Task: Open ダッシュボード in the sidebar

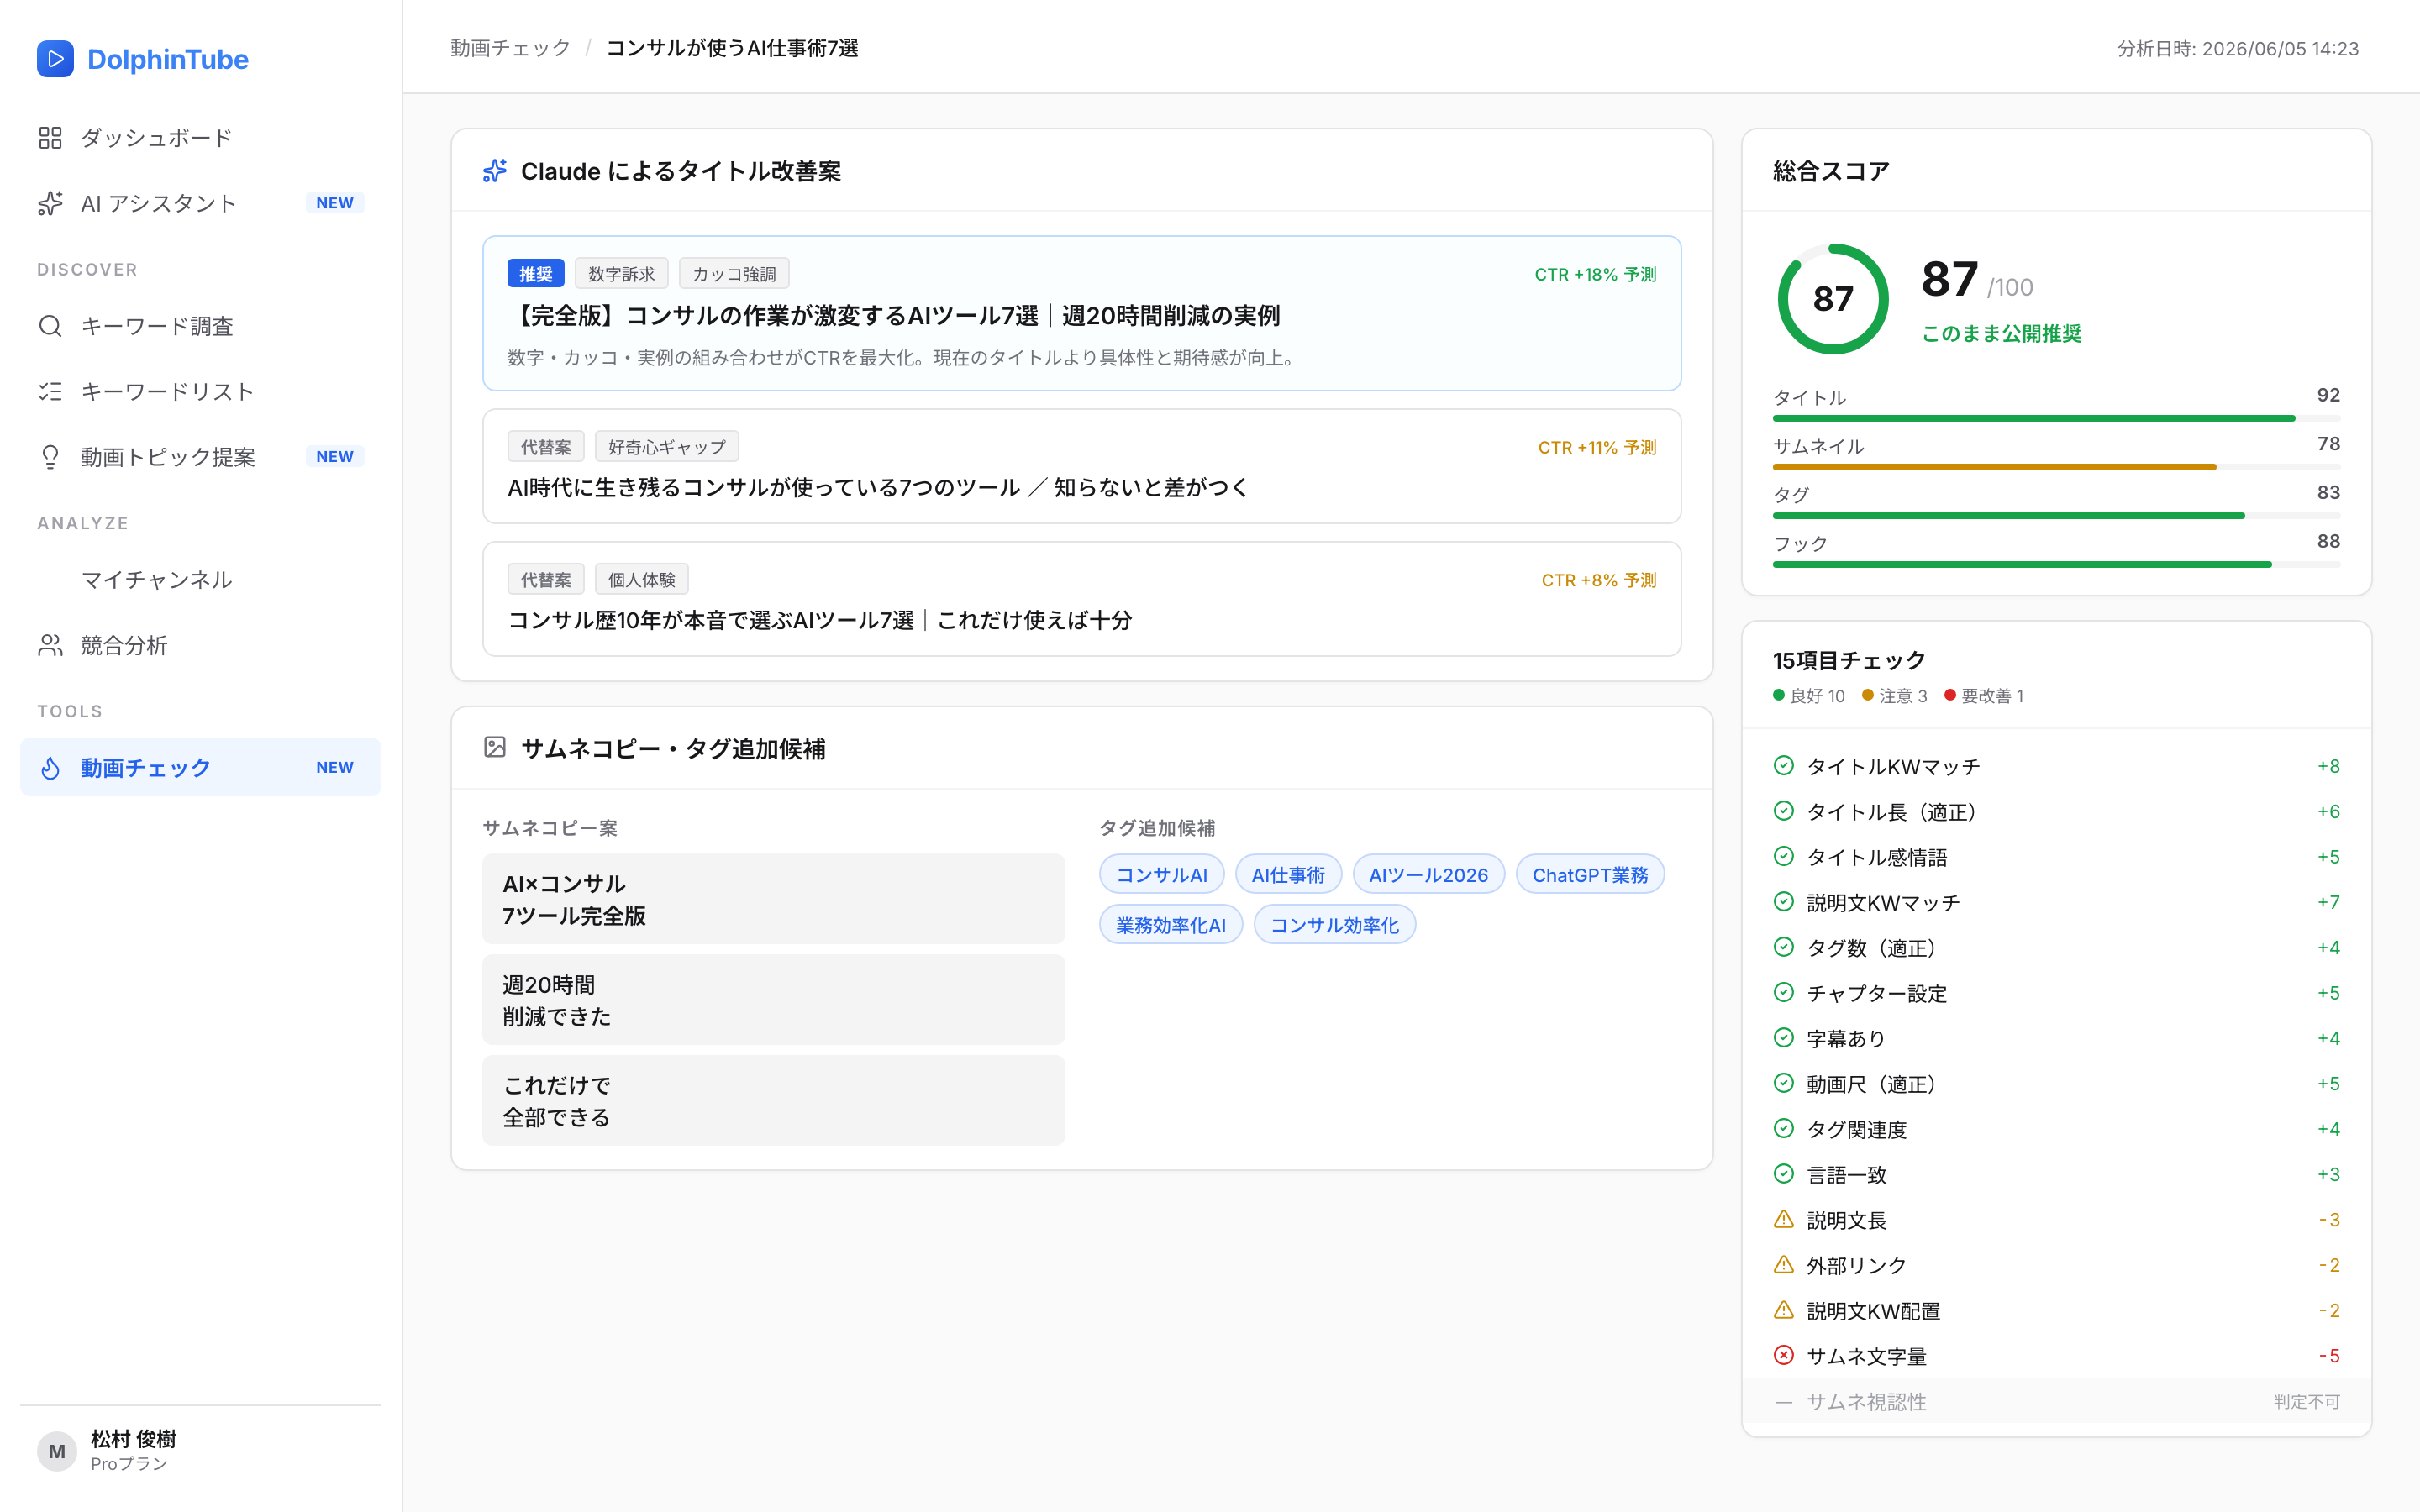Action: pos(200,138)
